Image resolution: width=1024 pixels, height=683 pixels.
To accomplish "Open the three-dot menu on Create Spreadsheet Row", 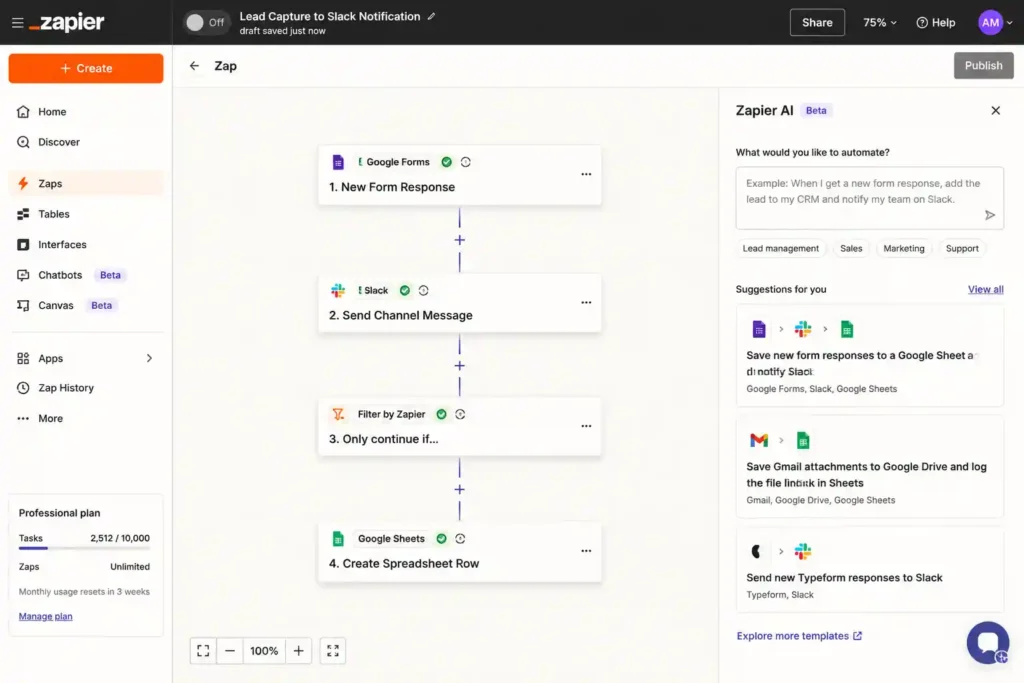I will (586, 550).
